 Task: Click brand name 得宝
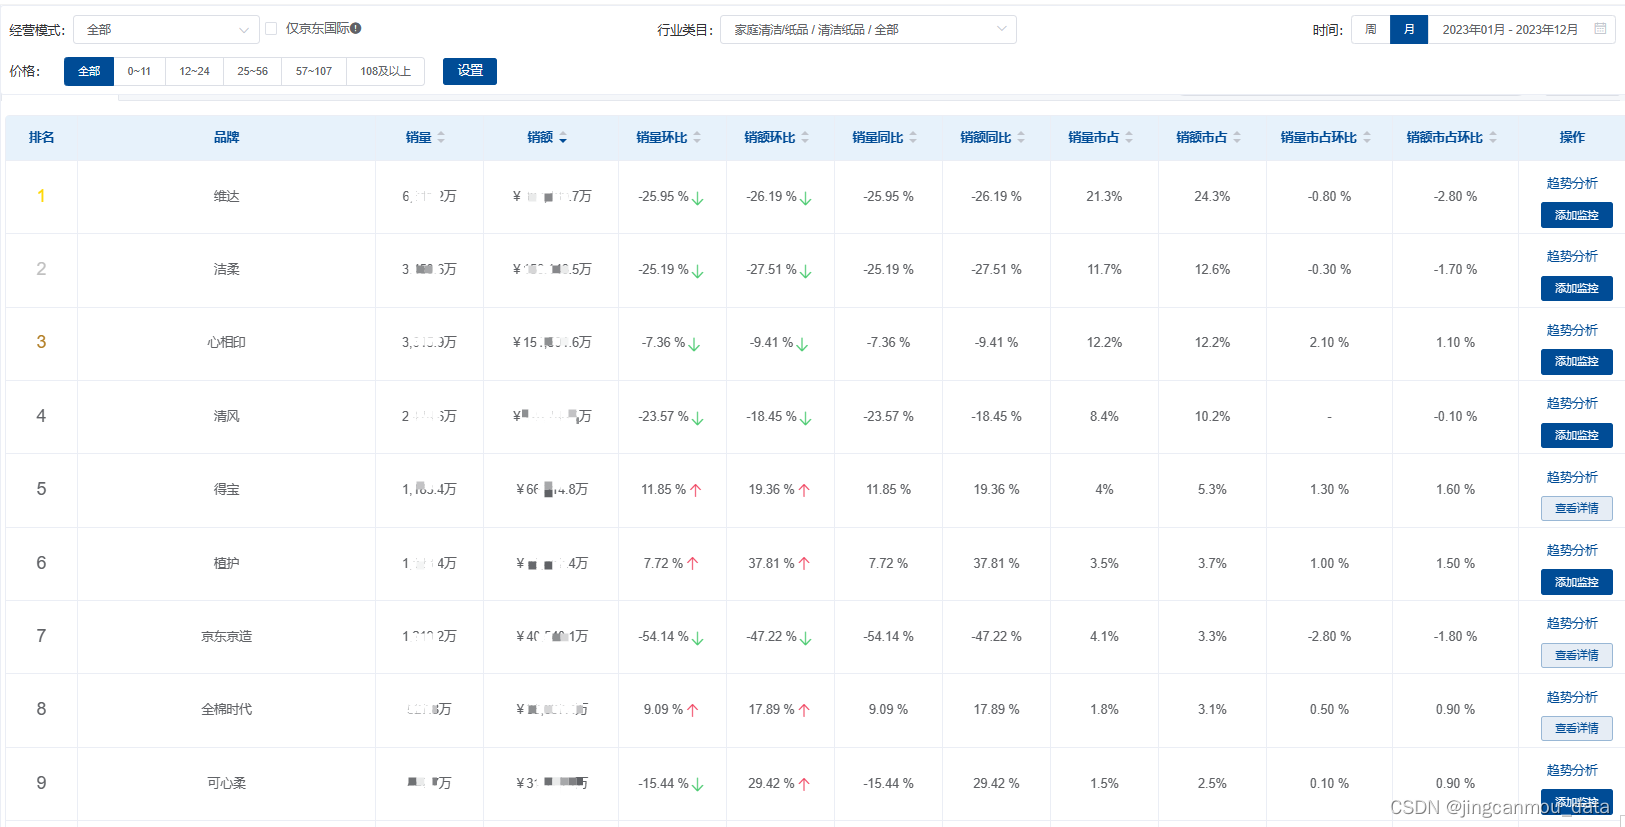226,489
